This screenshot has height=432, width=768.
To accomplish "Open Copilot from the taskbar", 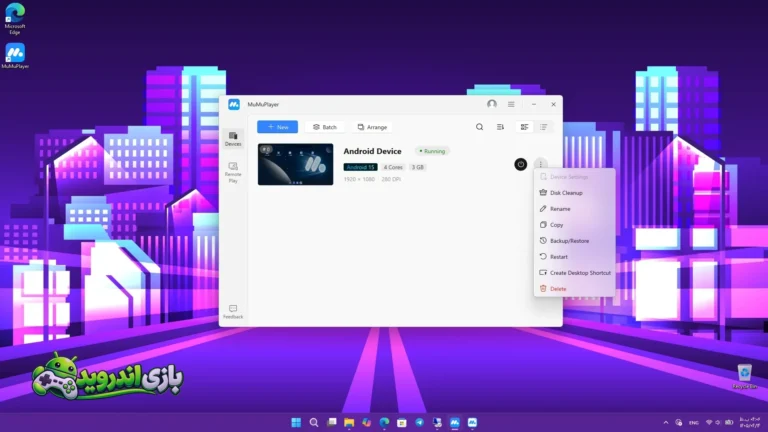I will pos(366,422).
